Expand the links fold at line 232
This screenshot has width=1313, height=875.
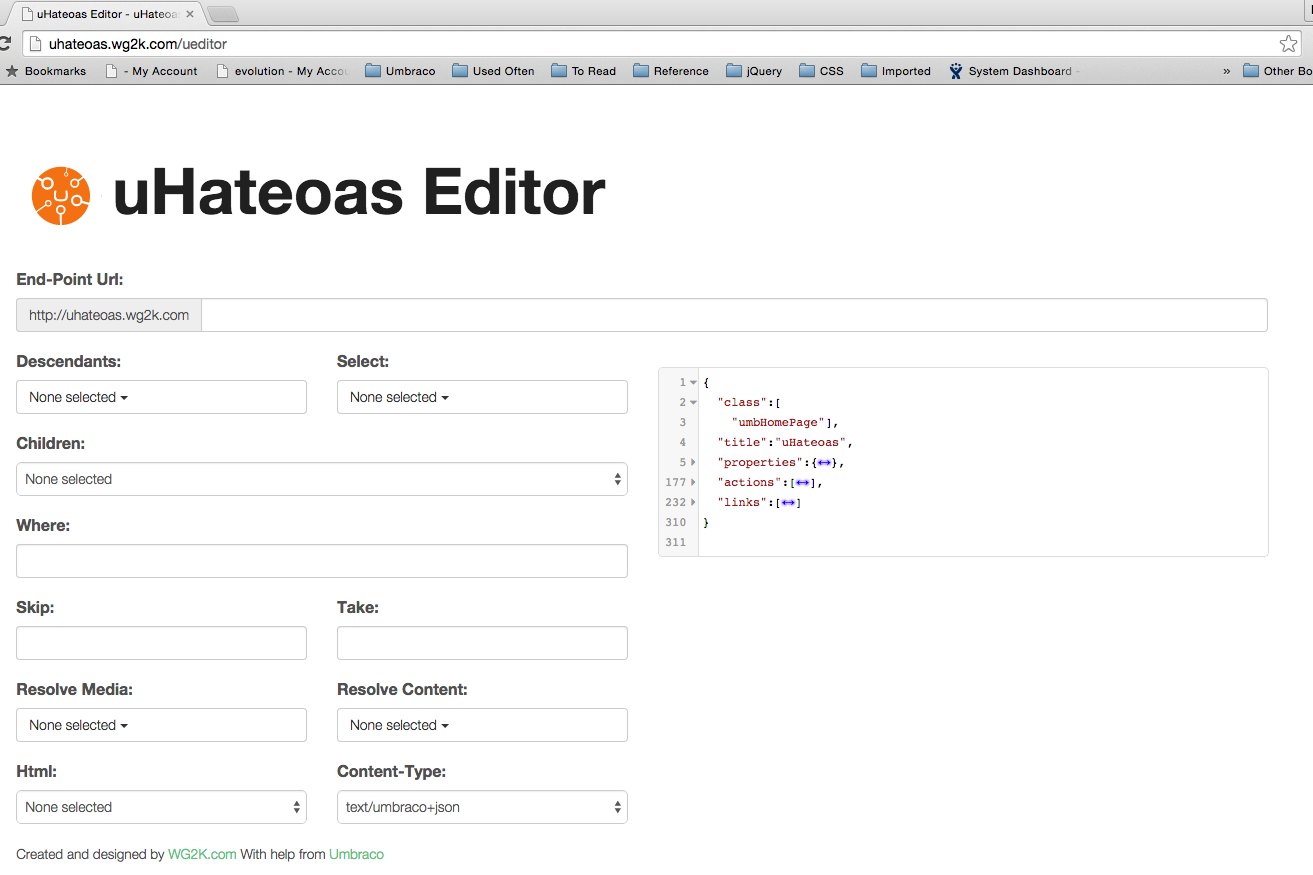pos(693,502)
